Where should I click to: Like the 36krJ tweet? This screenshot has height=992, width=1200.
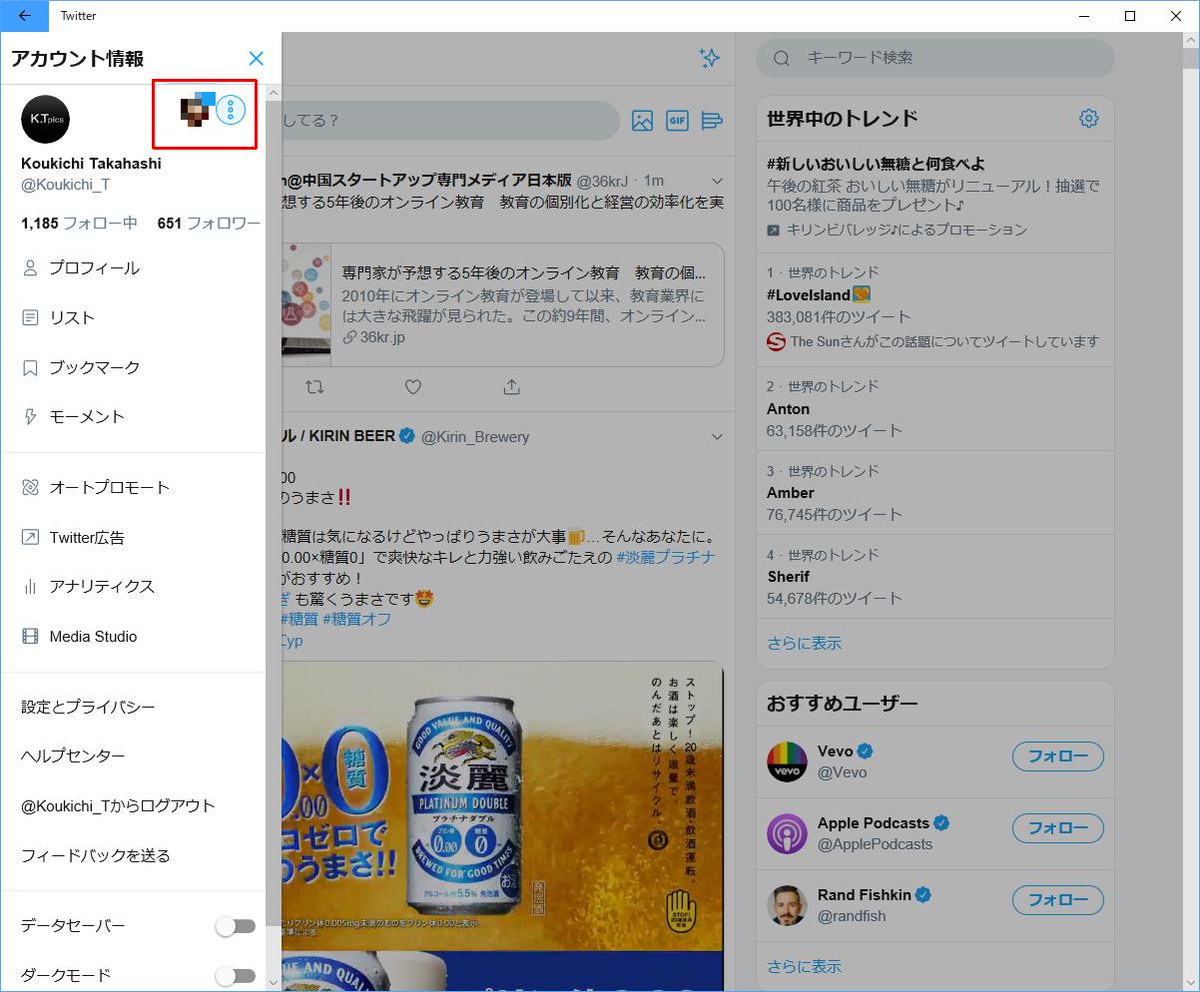[x=413, y=386]
